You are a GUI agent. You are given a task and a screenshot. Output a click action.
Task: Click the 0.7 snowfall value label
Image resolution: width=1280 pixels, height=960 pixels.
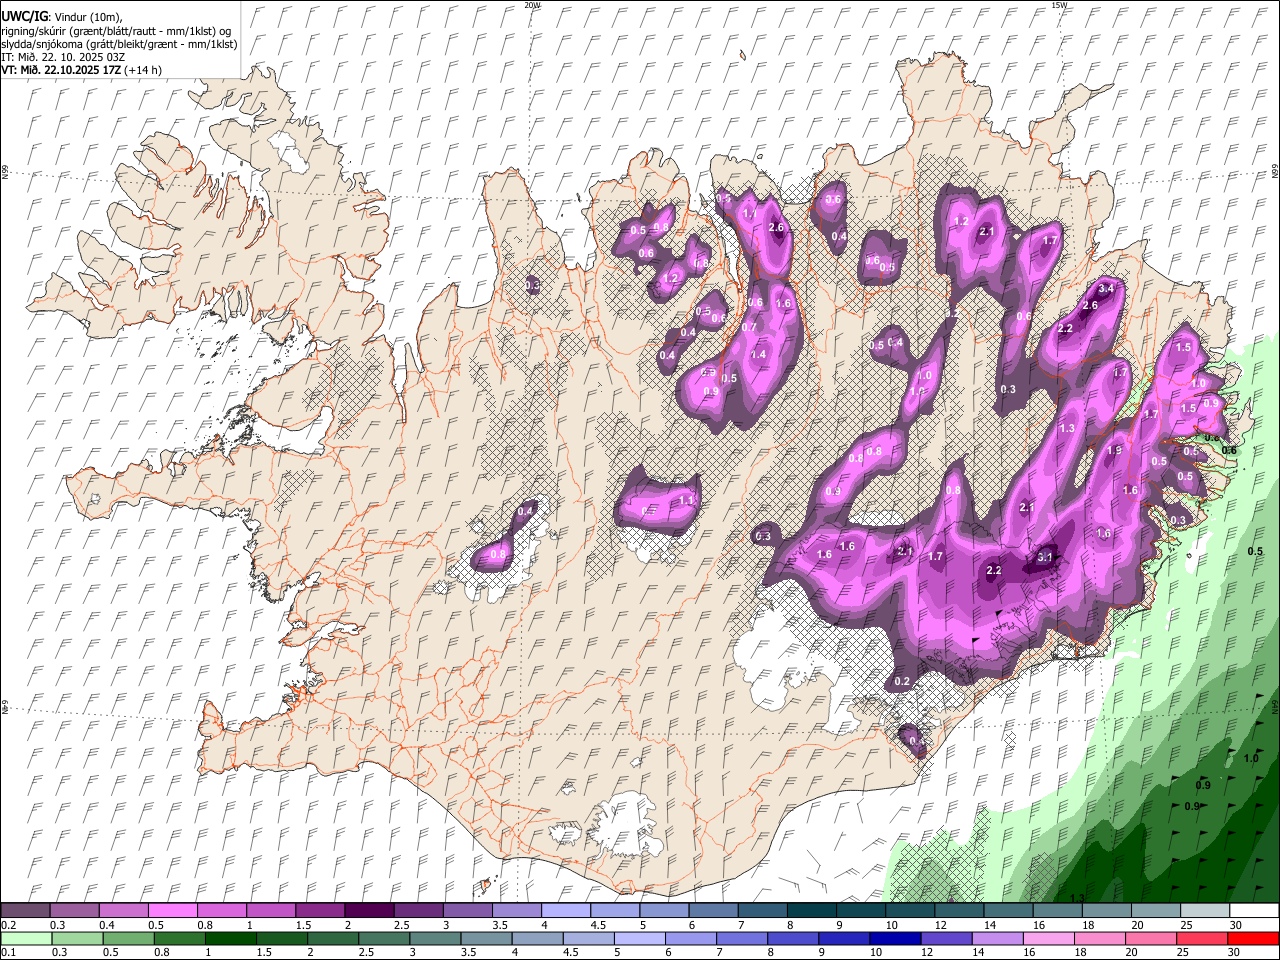[748, 327]
